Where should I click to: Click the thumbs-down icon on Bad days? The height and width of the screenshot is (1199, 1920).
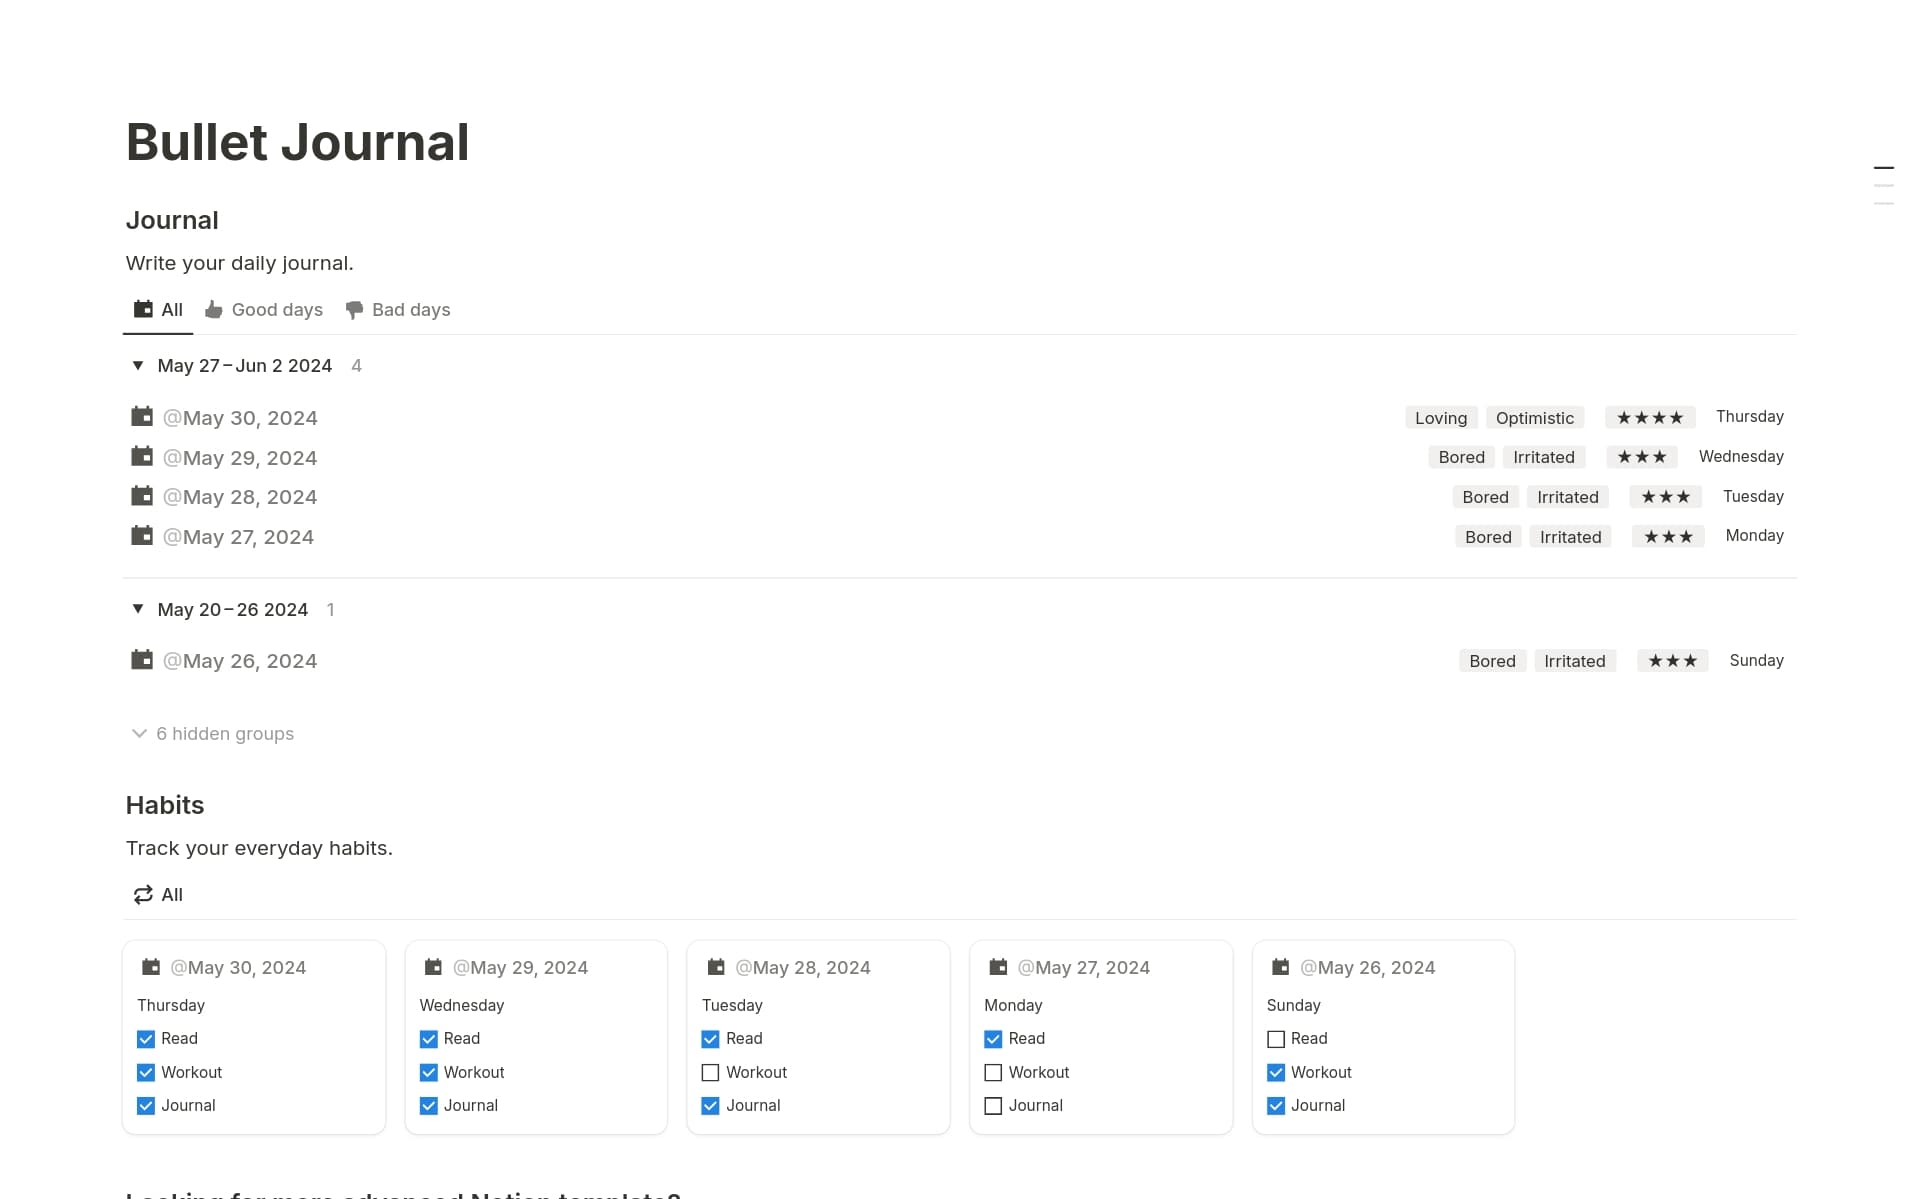[355, 310]
